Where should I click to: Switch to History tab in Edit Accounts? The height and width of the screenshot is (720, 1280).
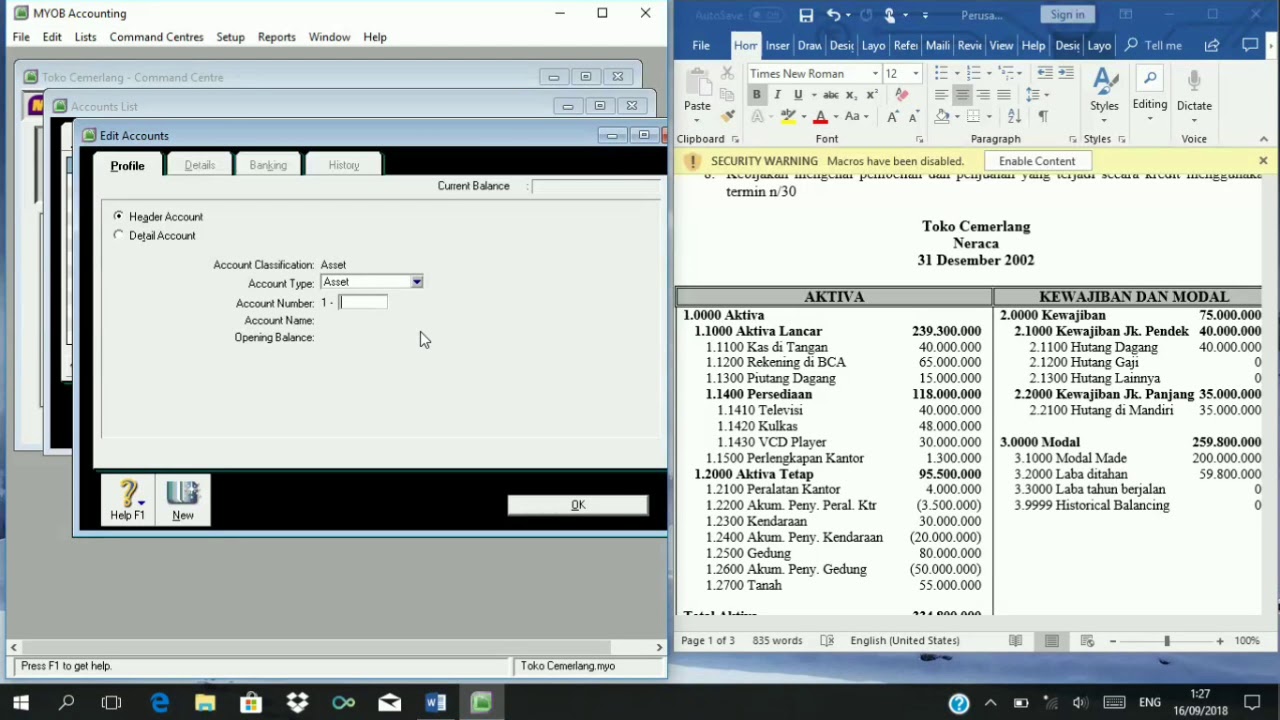(x=343, y=165)
